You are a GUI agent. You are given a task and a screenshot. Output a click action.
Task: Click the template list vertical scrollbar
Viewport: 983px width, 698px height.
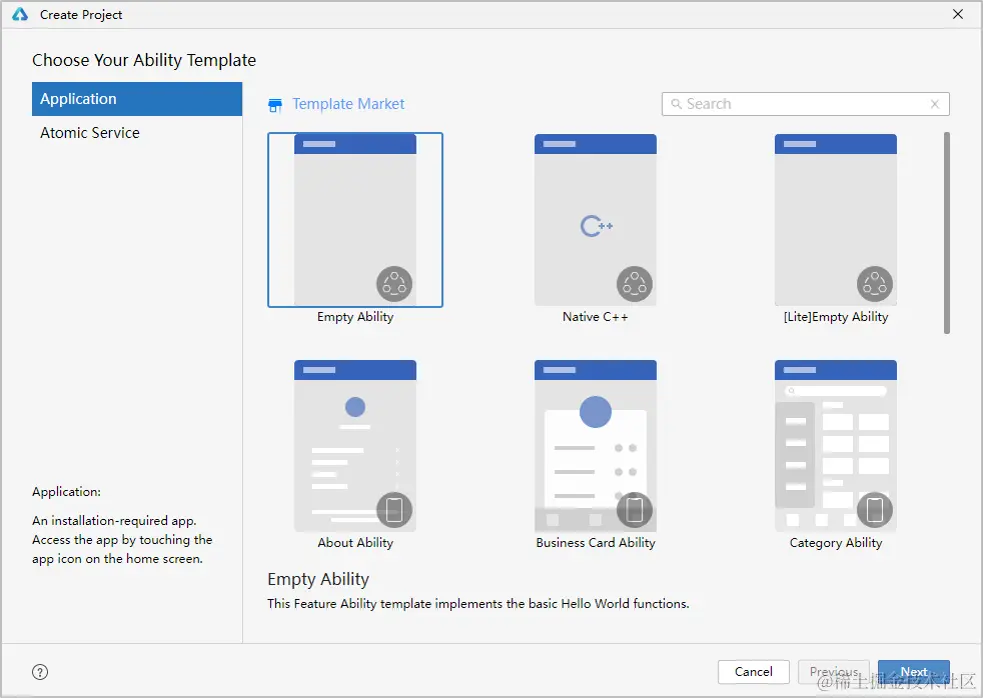pyautogui.click(x=947, y=233)
